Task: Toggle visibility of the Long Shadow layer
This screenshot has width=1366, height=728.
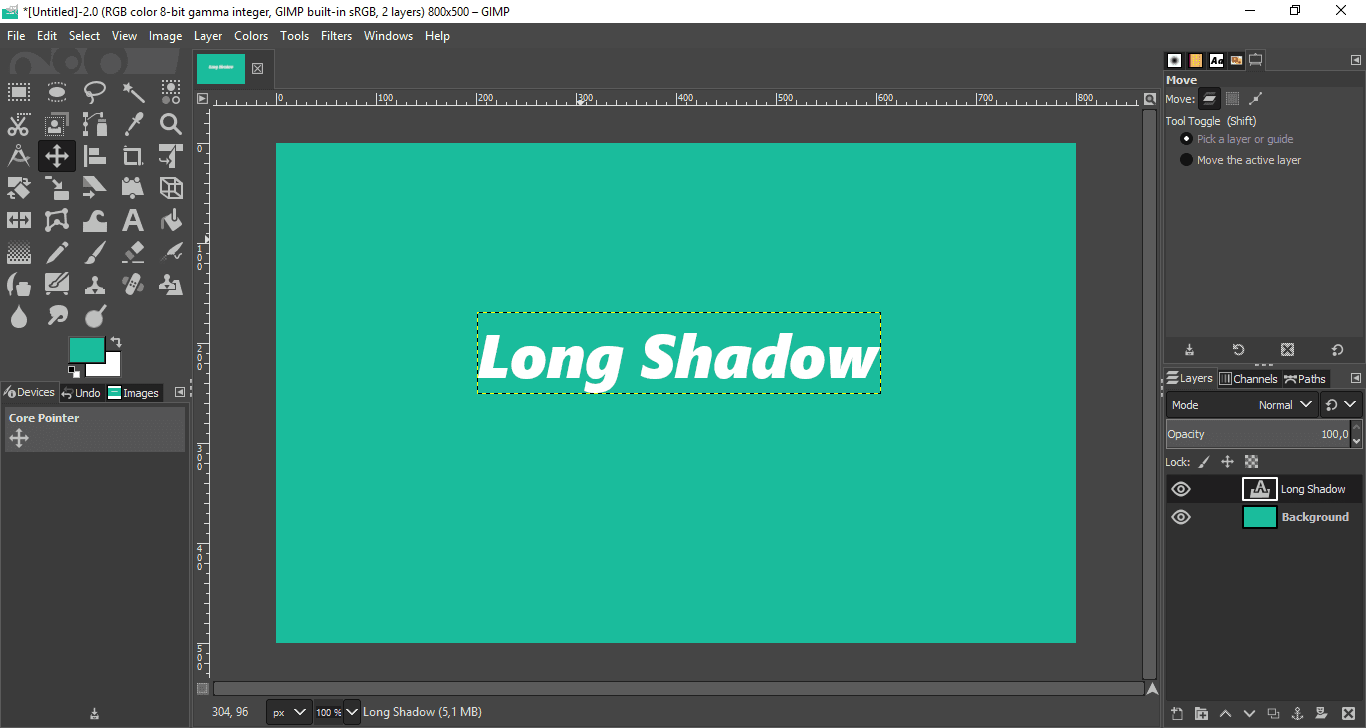Action: (x=1181, y=489)
